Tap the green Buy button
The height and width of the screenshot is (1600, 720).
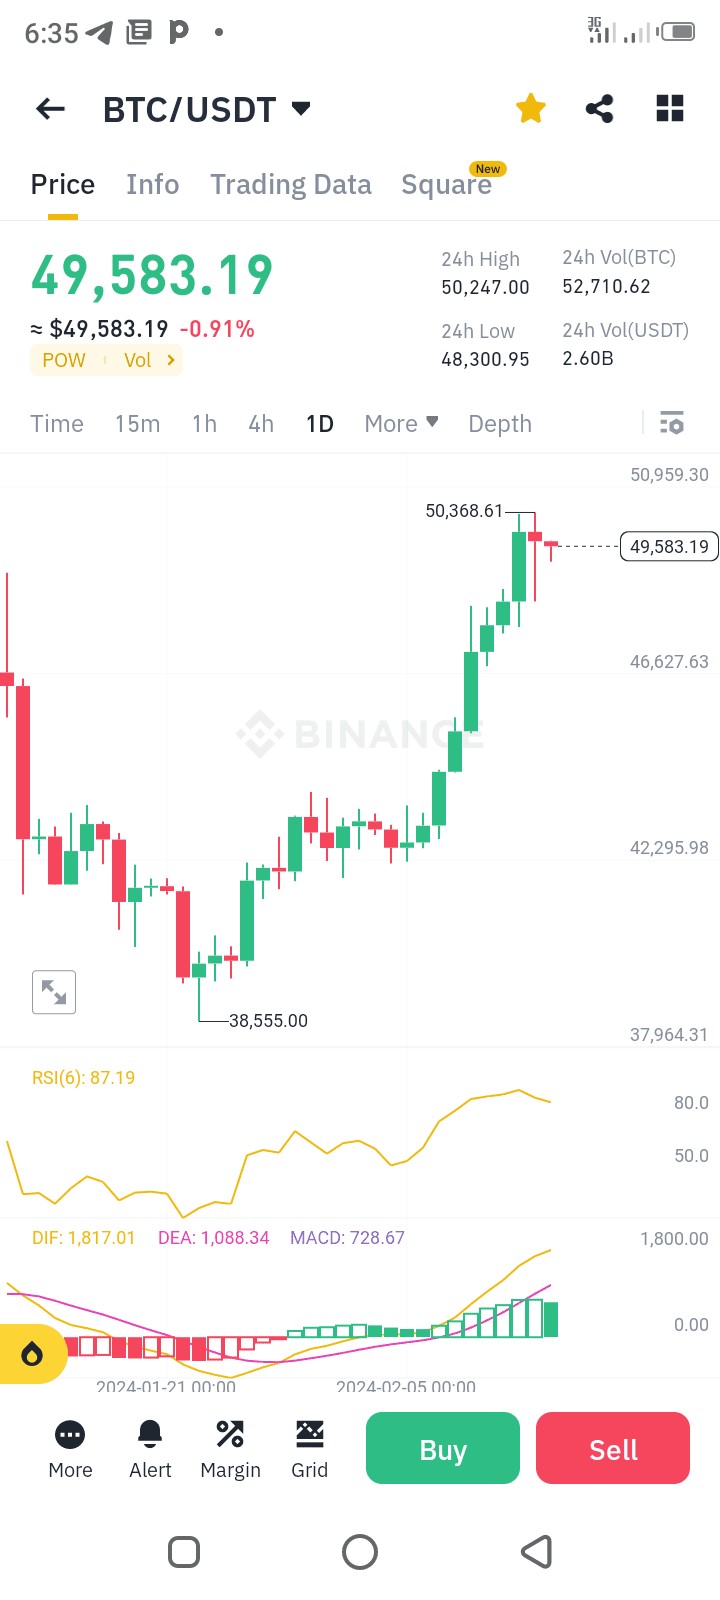point(442,1448)
